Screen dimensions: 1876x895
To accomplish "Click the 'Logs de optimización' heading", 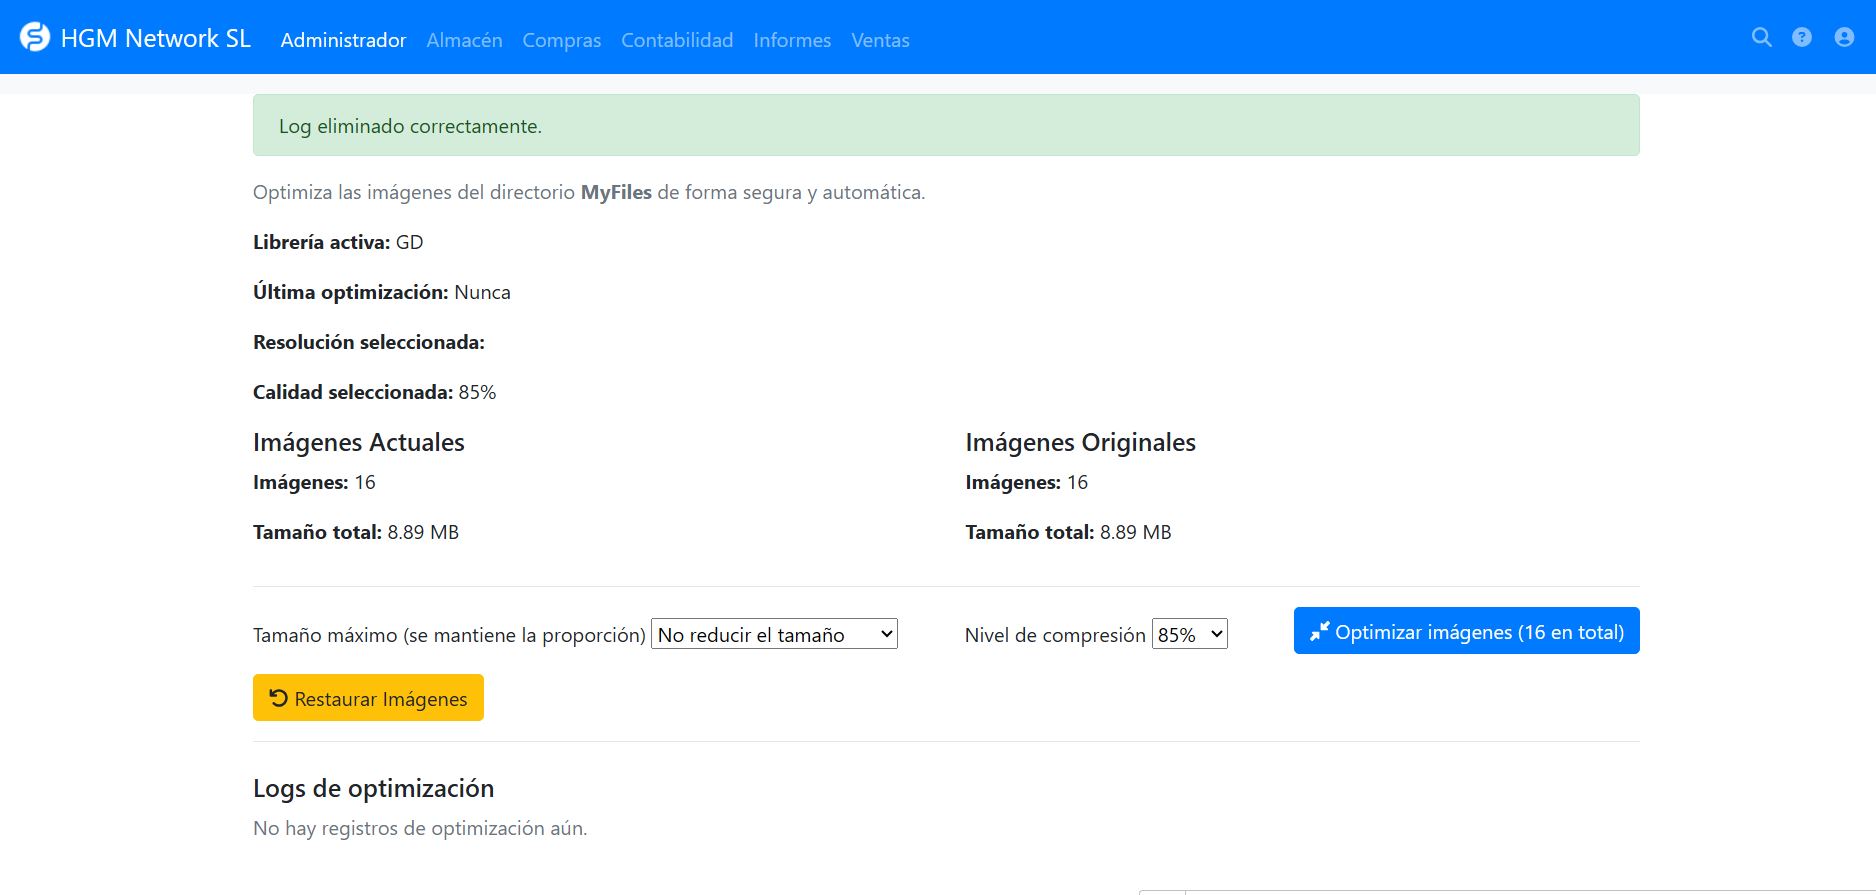I will 373,788.
